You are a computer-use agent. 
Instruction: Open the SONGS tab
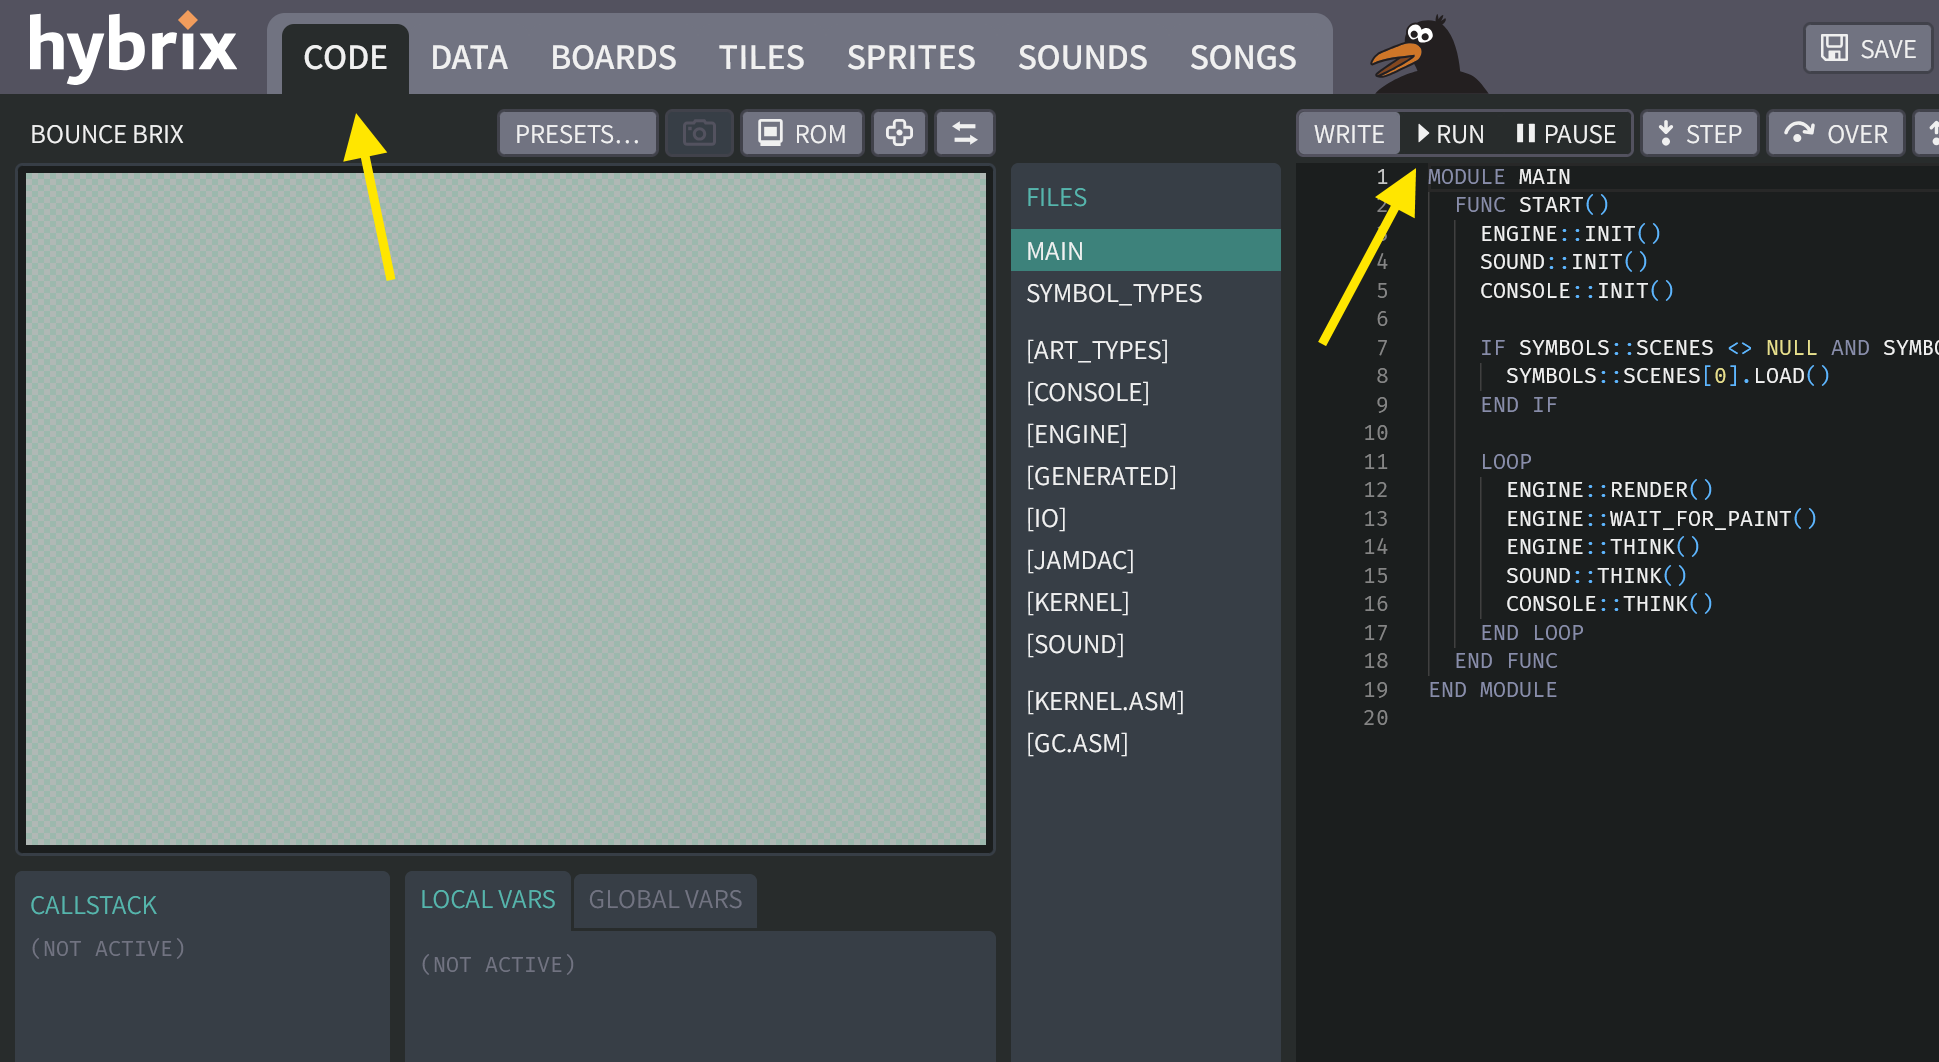point(1243,57)
